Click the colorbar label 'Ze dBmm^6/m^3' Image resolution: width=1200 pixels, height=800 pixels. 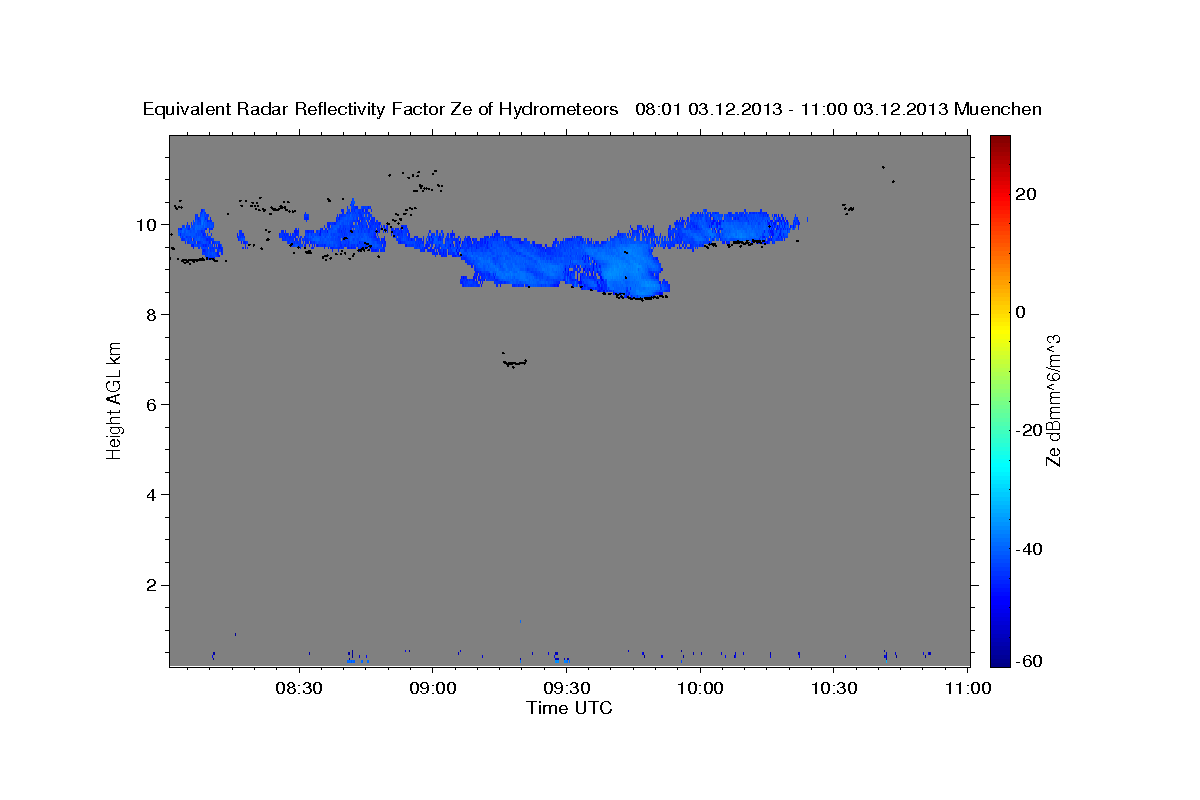pos(1053,400)
